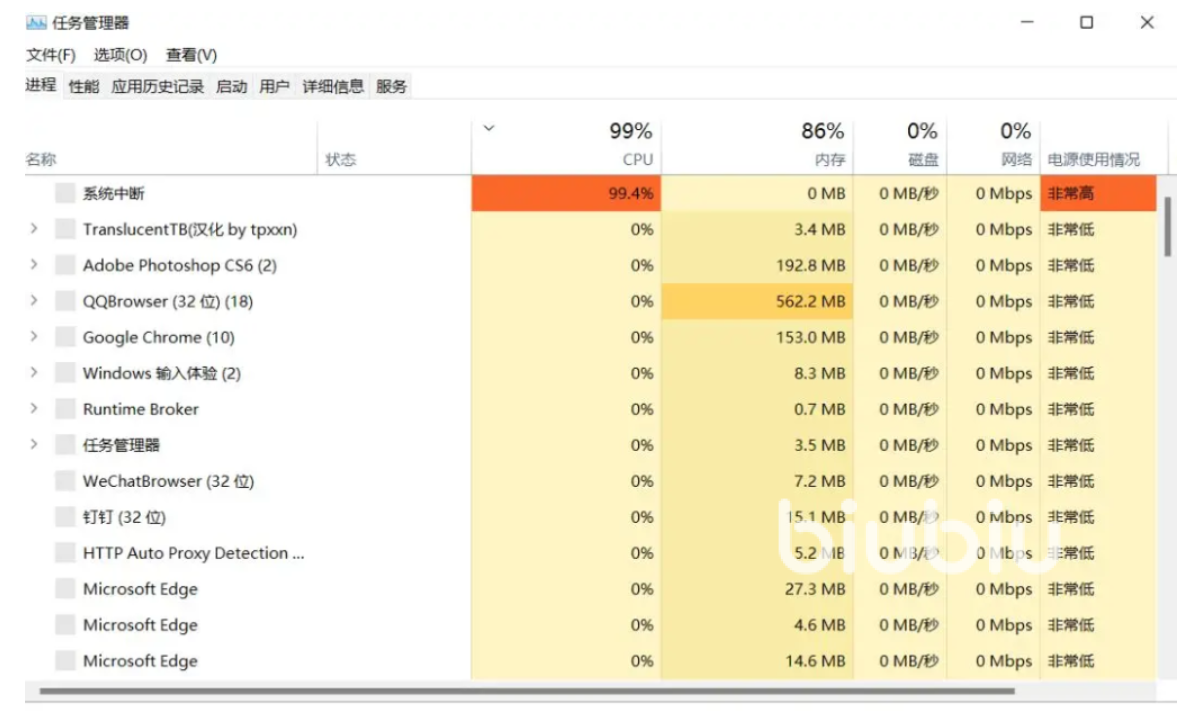Click the vertical scrollbar thumb on right
The height and width of the screenshot is (711, 1198).
pyautogui.click(x=1167, y=227)
